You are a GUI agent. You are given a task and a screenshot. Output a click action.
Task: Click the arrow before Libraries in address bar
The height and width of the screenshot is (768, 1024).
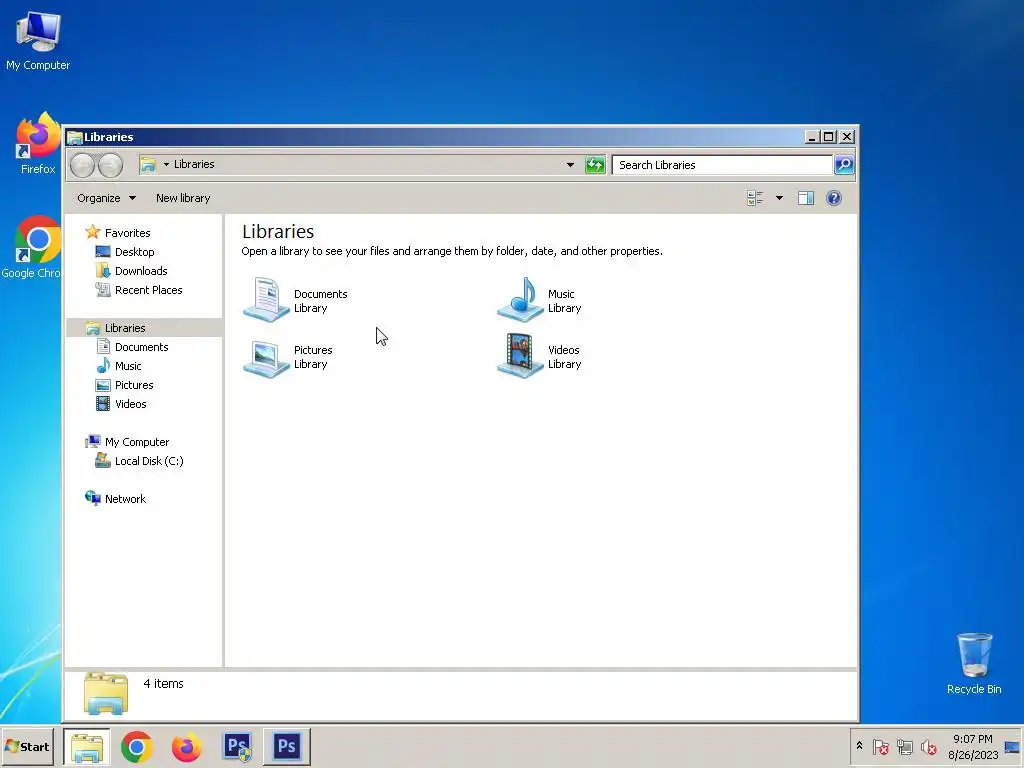pos(166,165)
